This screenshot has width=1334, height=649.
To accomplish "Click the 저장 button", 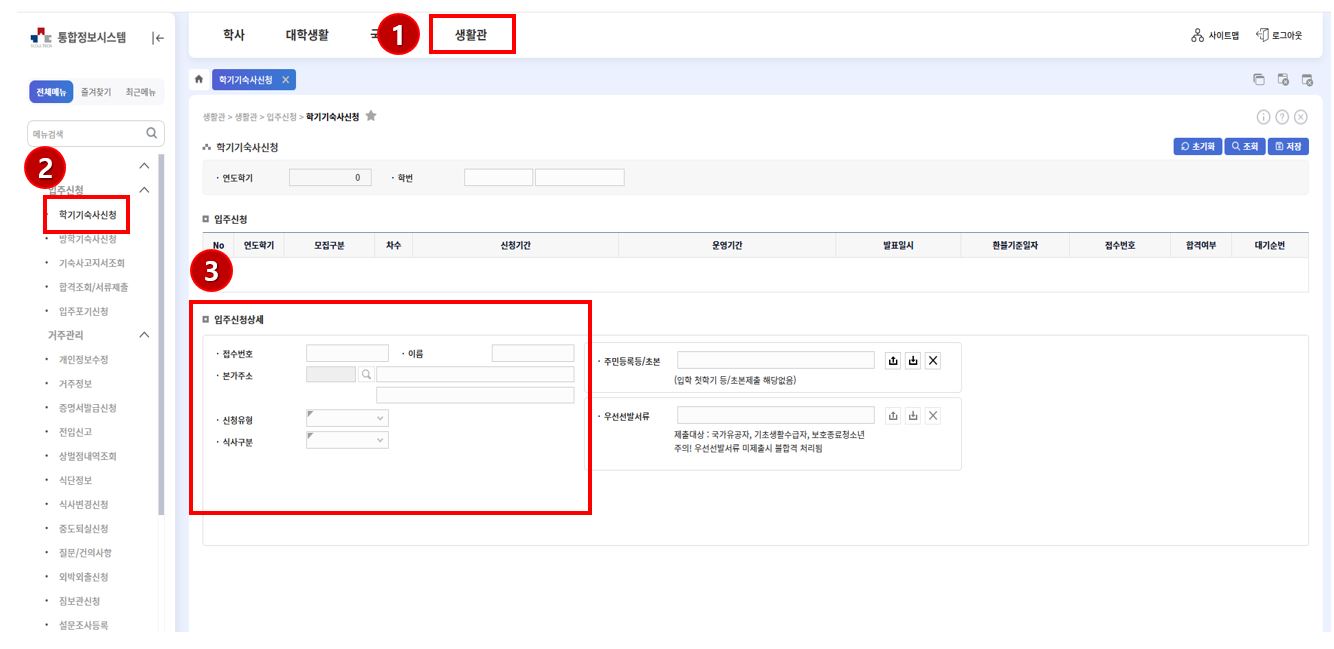I will [x=1288, y=146].
